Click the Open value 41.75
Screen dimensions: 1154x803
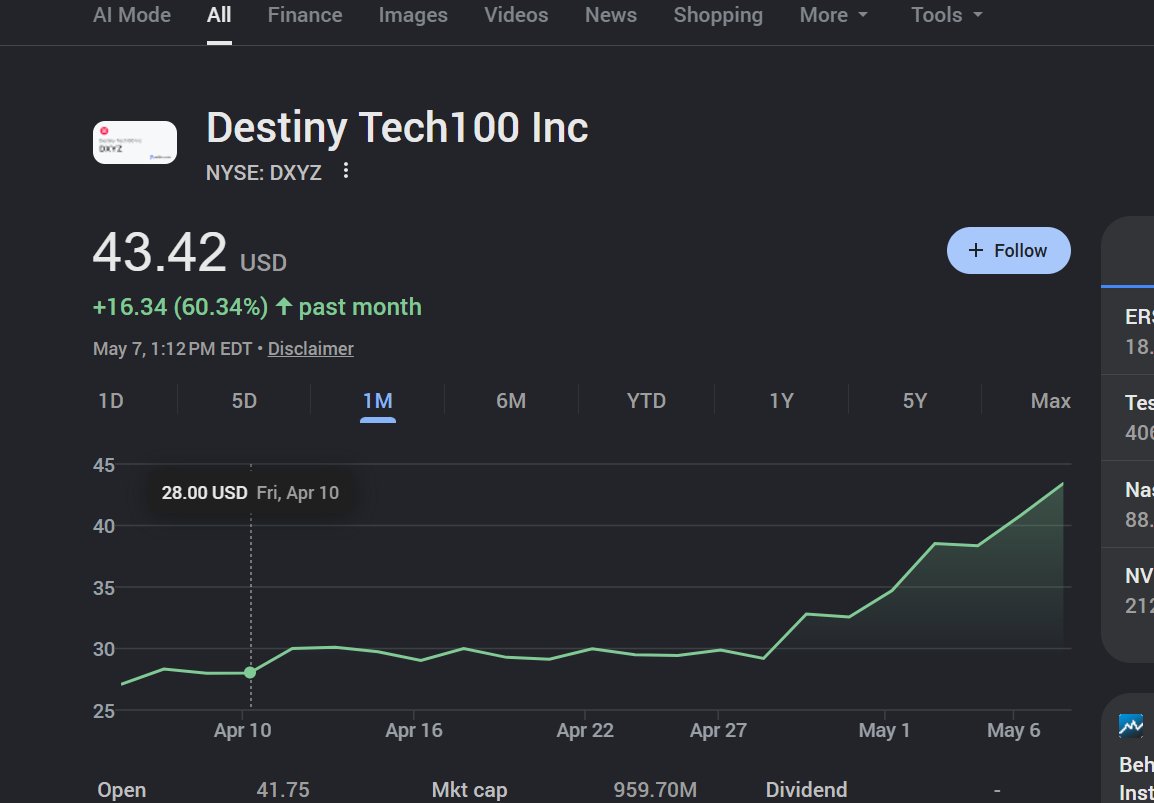click(283, 790)
